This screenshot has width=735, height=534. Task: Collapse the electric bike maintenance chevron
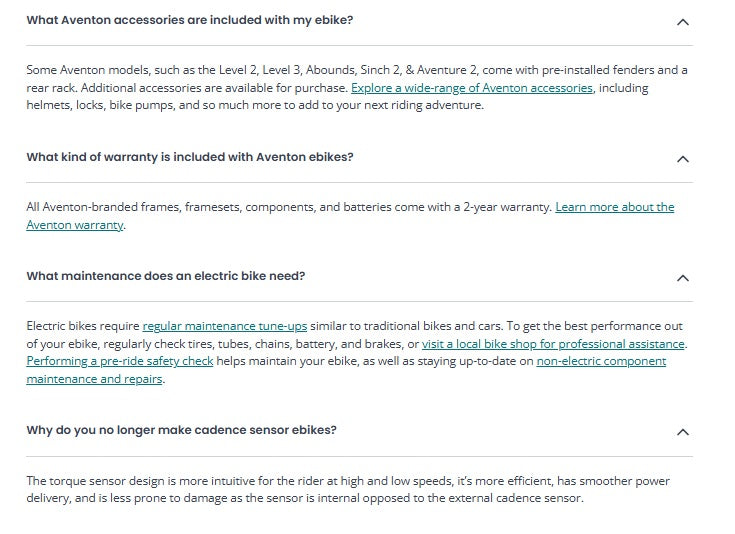click(683, 277)
